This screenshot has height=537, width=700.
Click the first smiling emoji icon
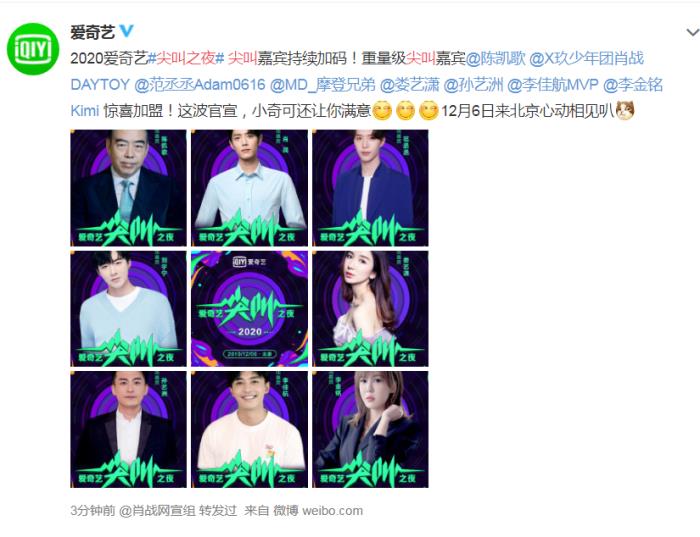382,111
